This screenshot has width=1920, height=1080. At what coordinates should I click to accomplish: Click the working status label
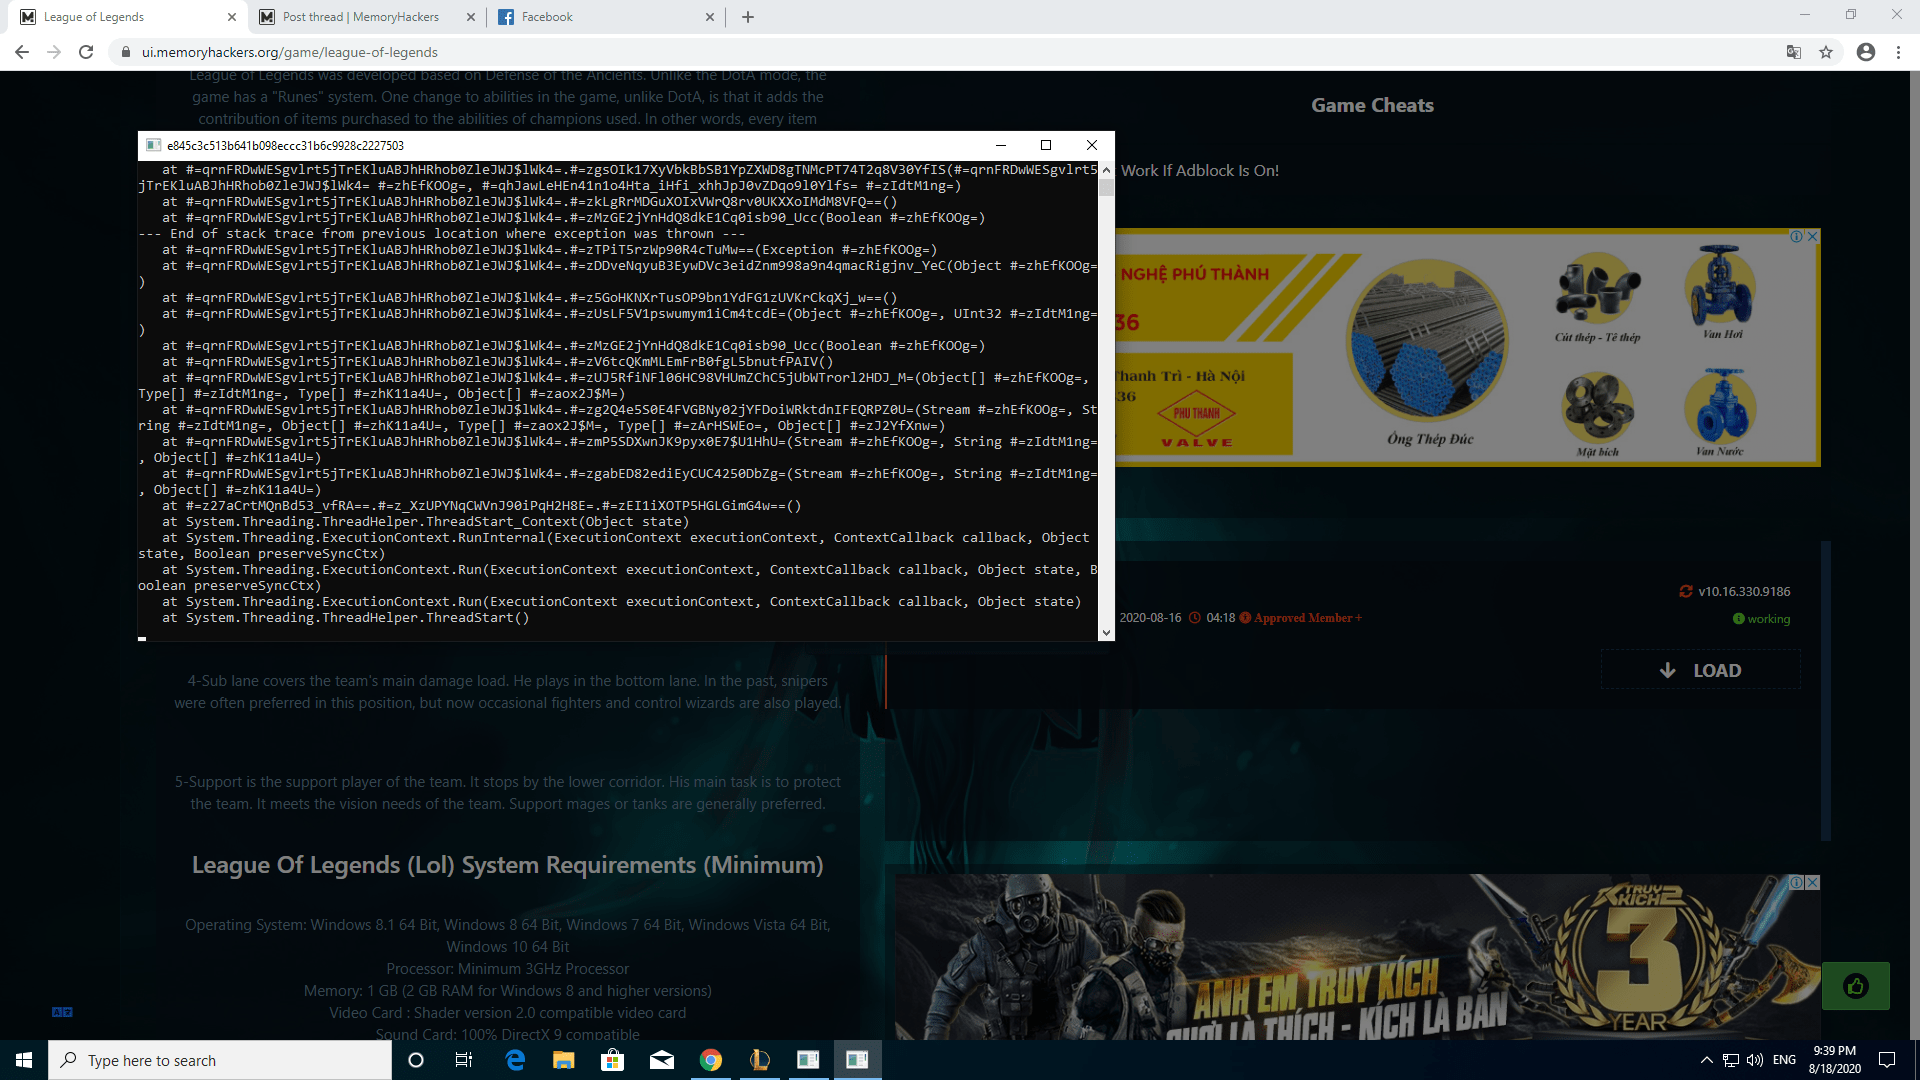1768,619
